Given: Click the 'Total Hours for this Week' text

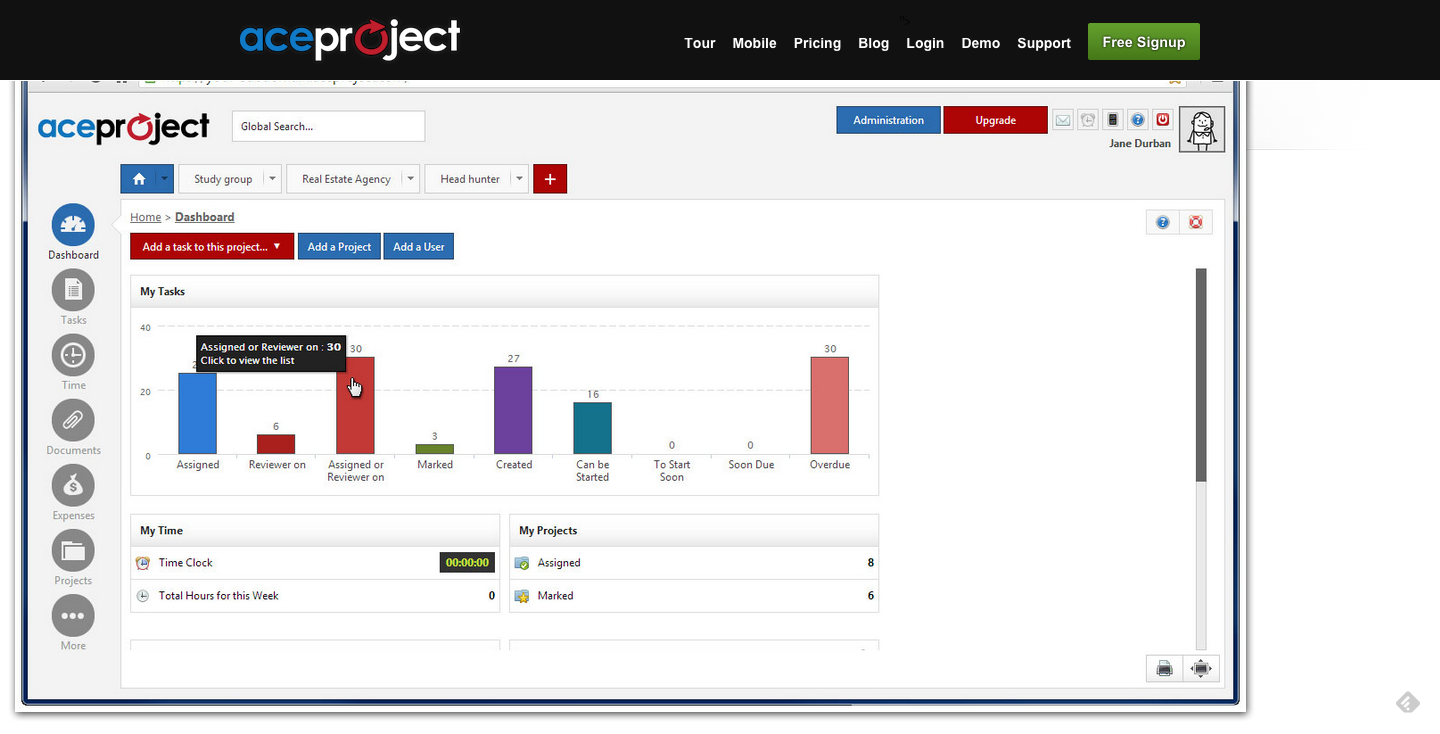Looking at the screenshot, I should (x=219, y=596).
